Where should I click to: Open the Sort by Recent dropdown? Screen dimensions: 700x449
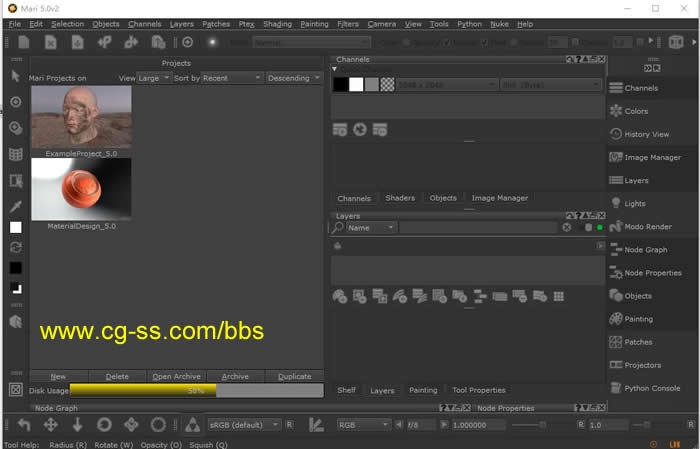[x=231, y=78]
